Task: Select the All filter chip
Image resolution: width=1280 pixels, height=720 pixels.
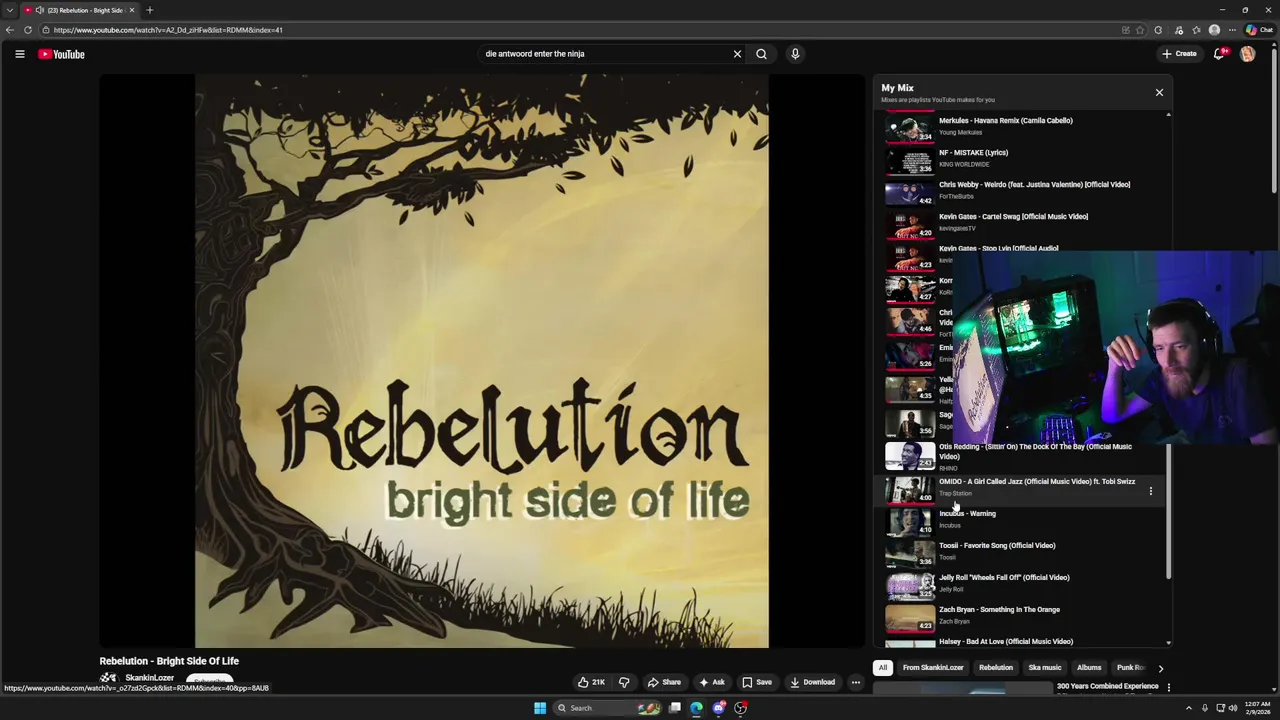Action: [882, 668]
